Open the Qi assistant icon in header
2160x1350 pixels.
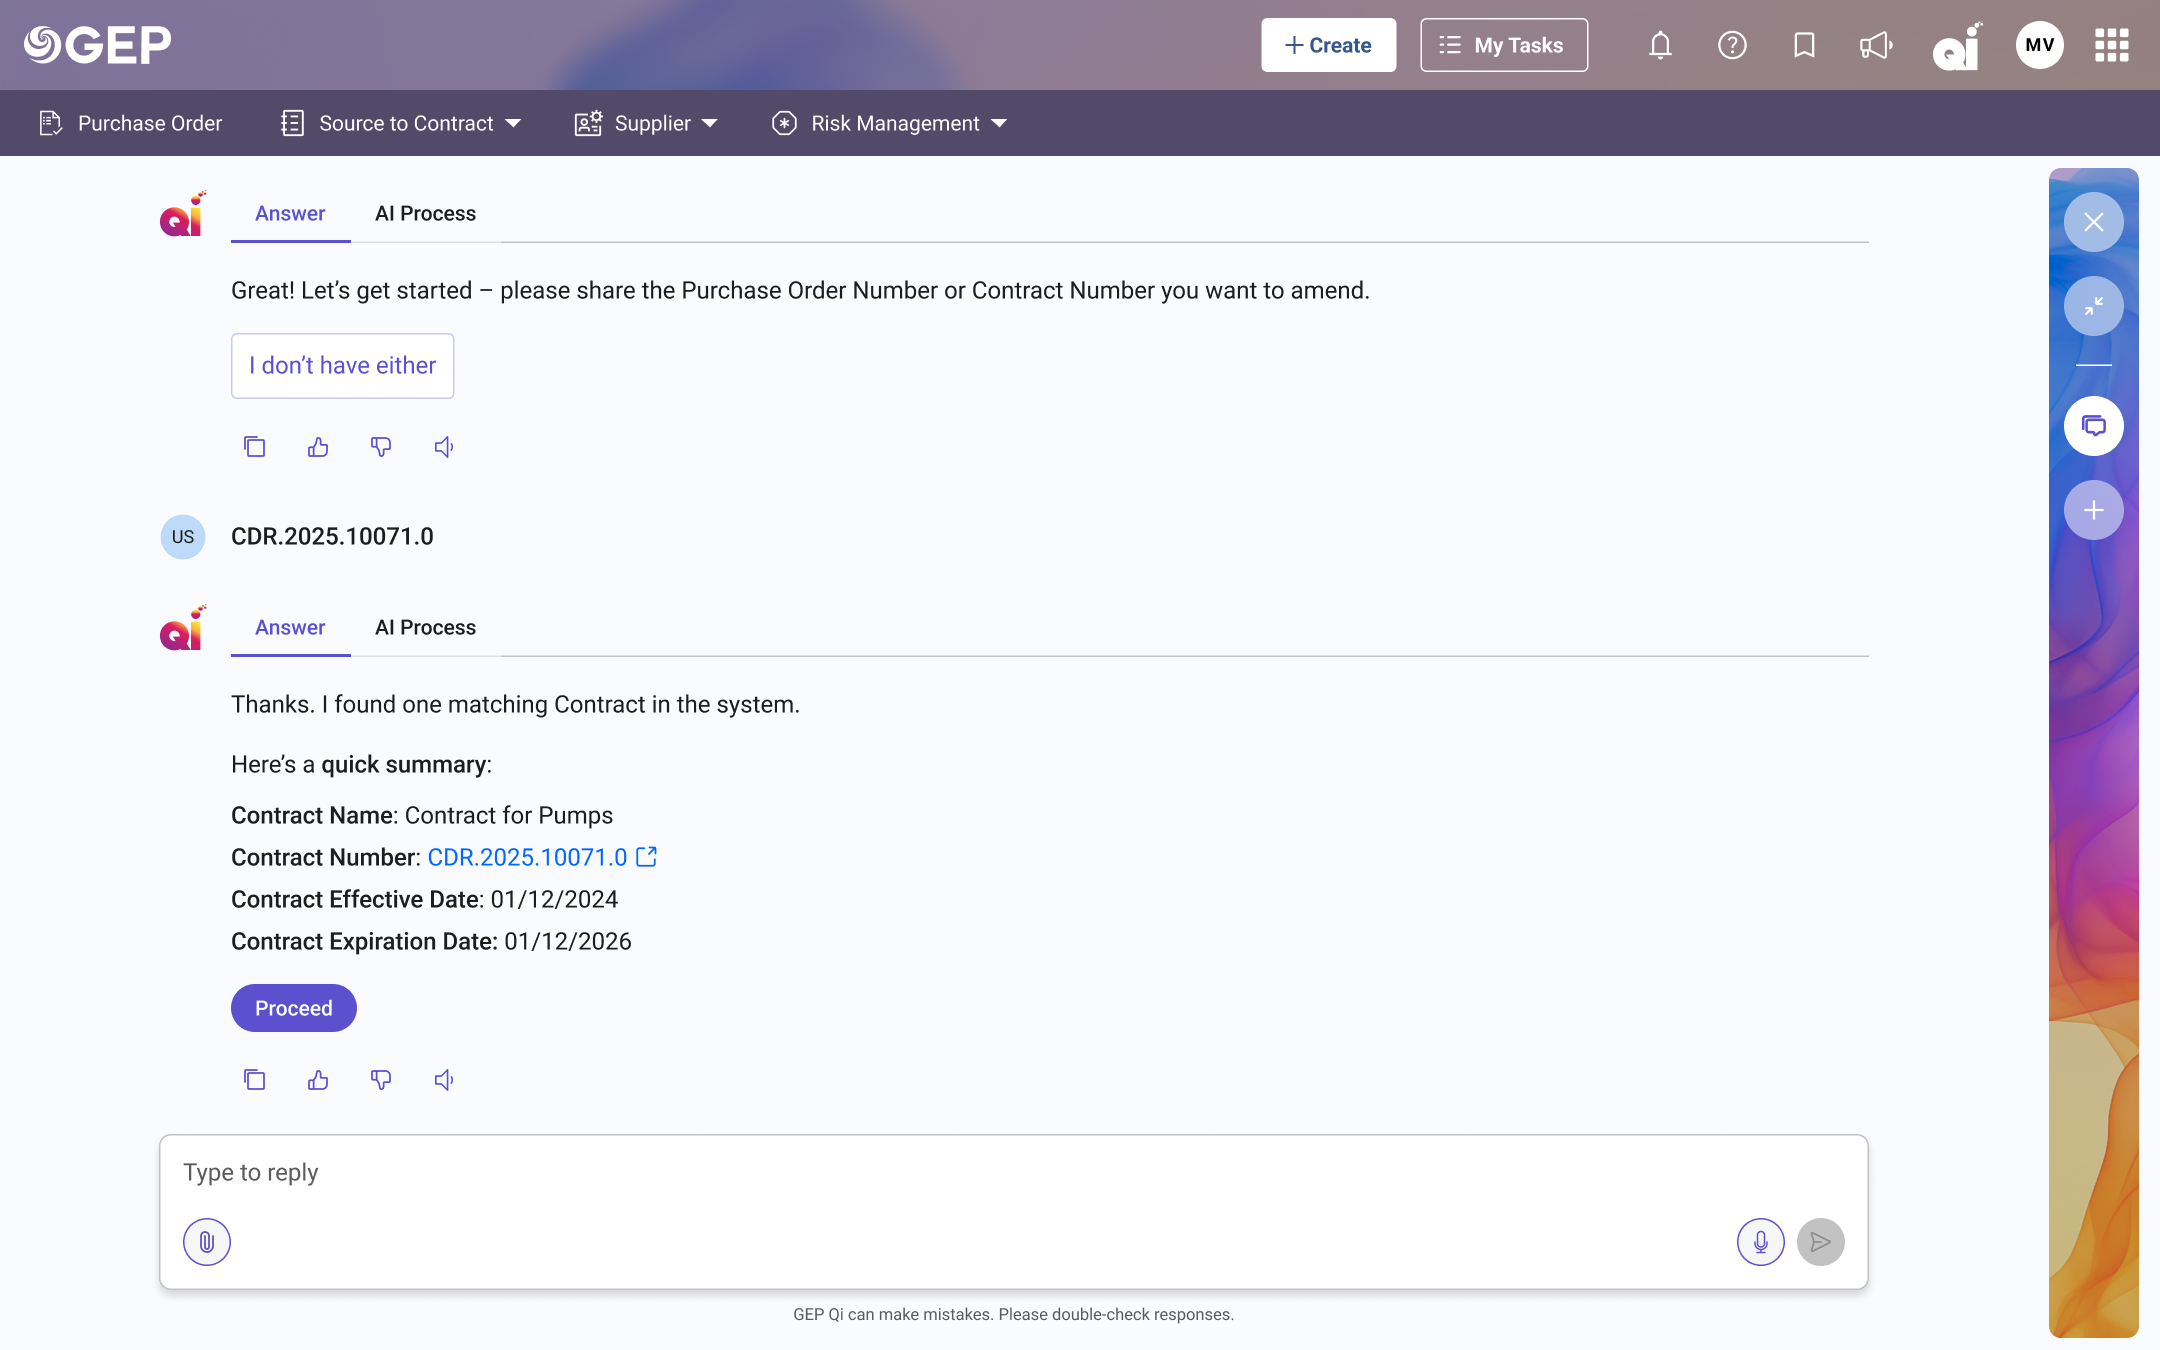pos(1957,46)
